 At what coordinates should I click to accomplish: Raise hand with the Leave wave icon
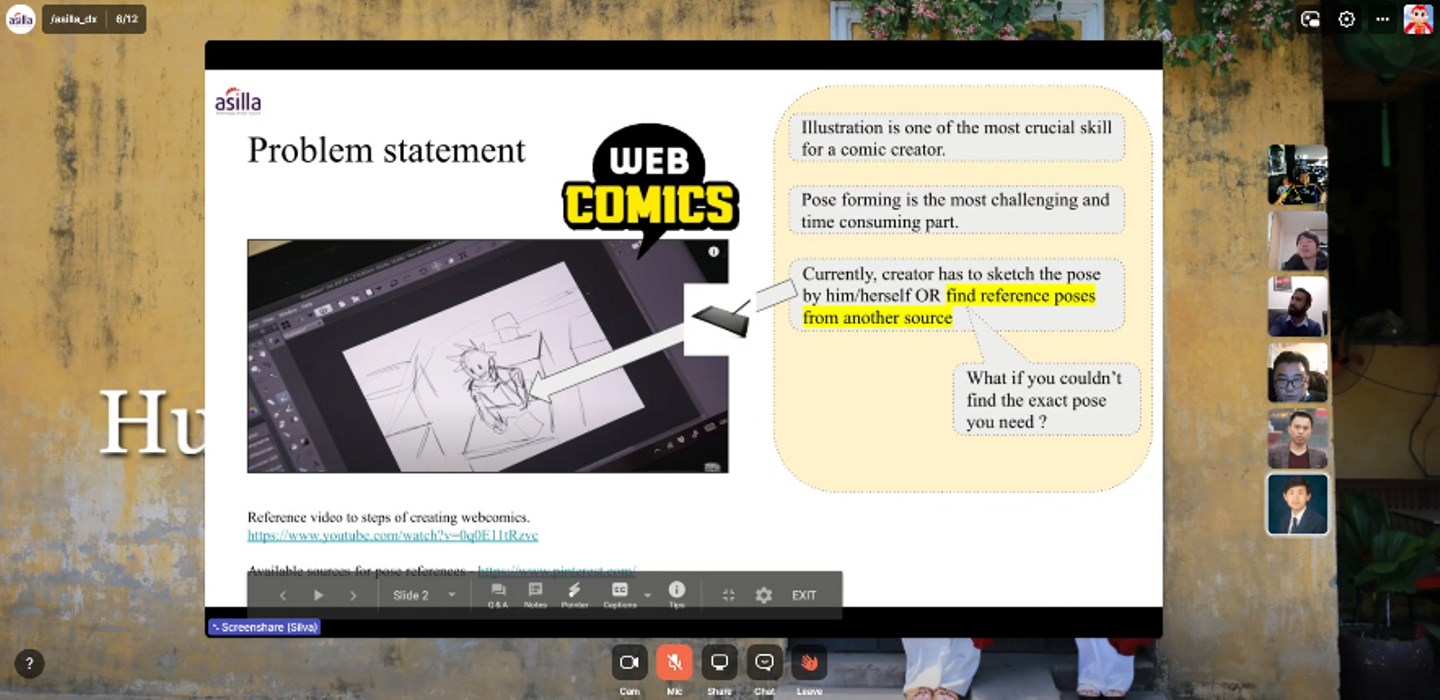[809, 662]
